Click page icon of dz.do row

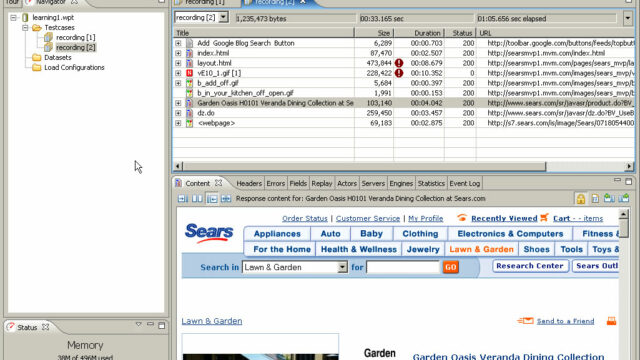(x=189, y=113)
